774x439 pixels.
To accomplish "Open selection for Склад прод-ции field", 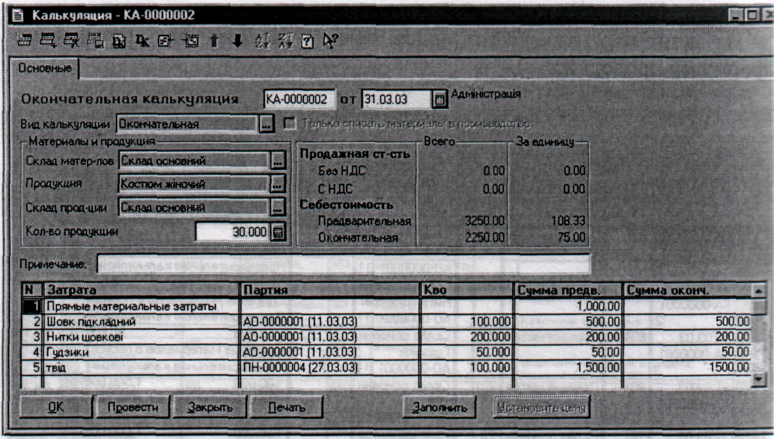I will [278, 207].
